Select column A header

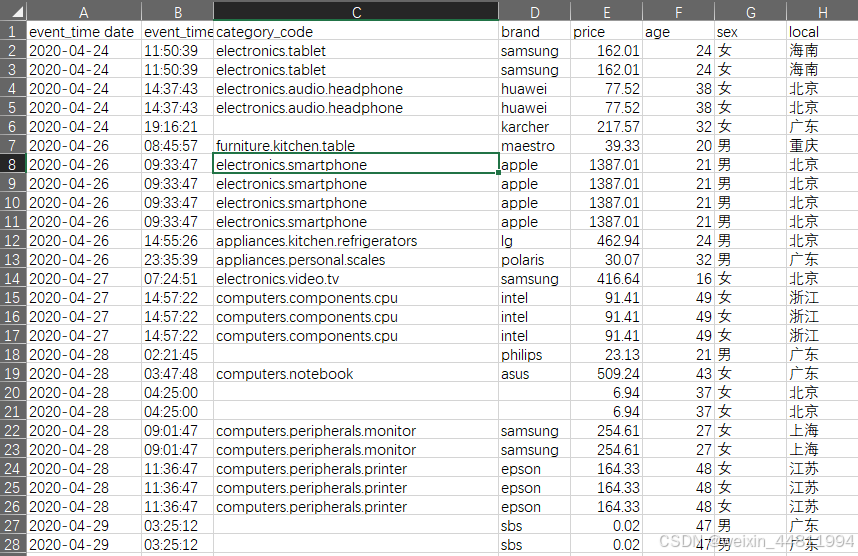click(84, 11)
